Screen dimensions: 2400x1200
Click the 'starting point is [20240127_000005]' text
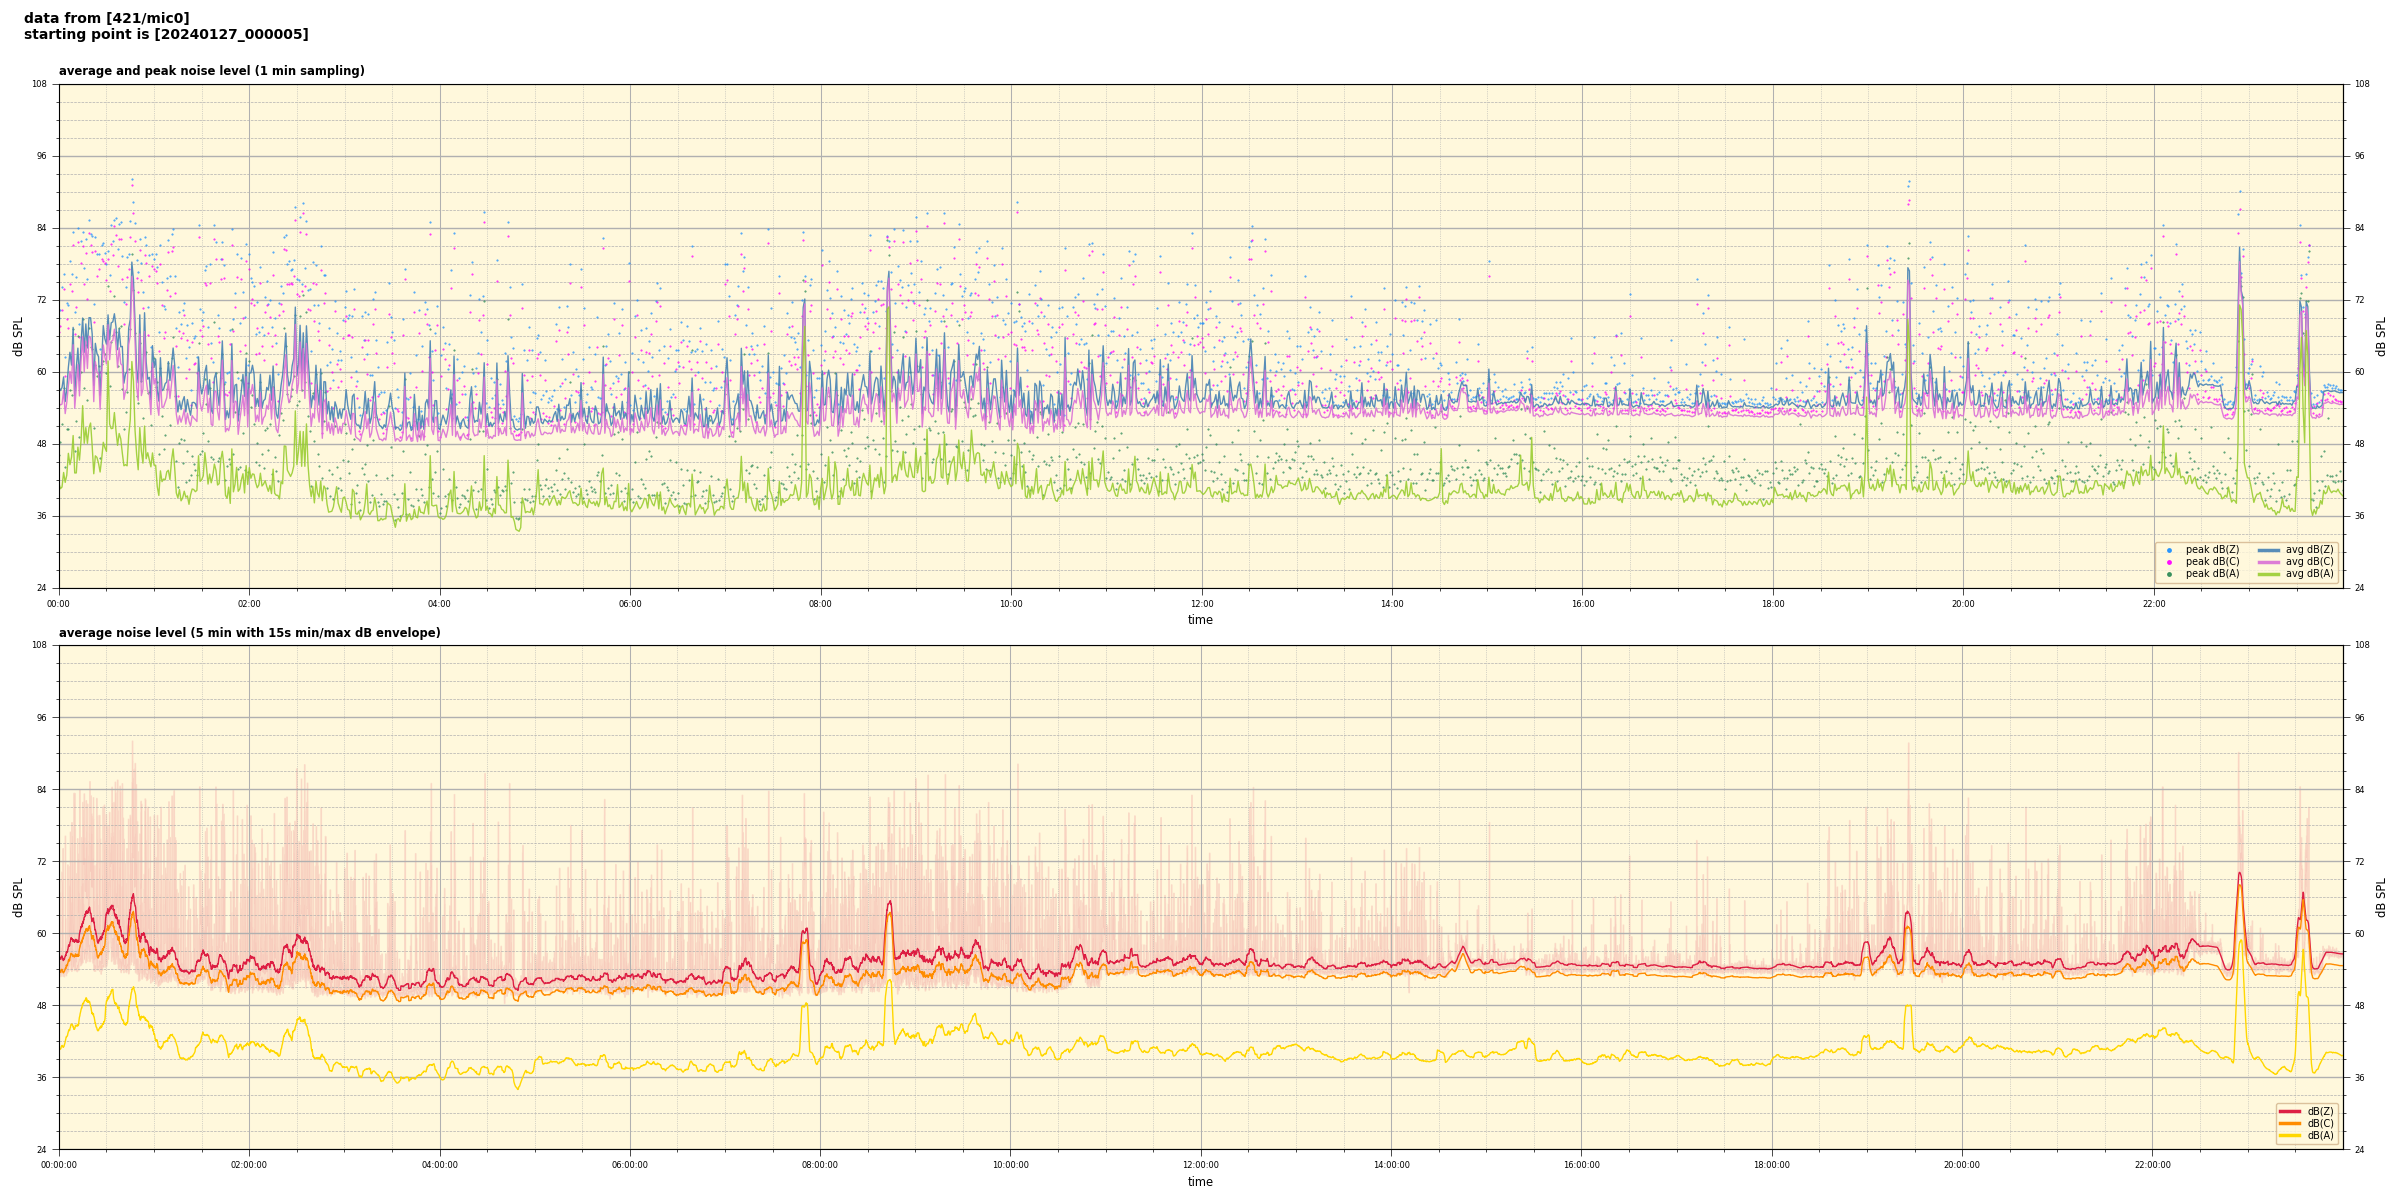coord(166,35)
